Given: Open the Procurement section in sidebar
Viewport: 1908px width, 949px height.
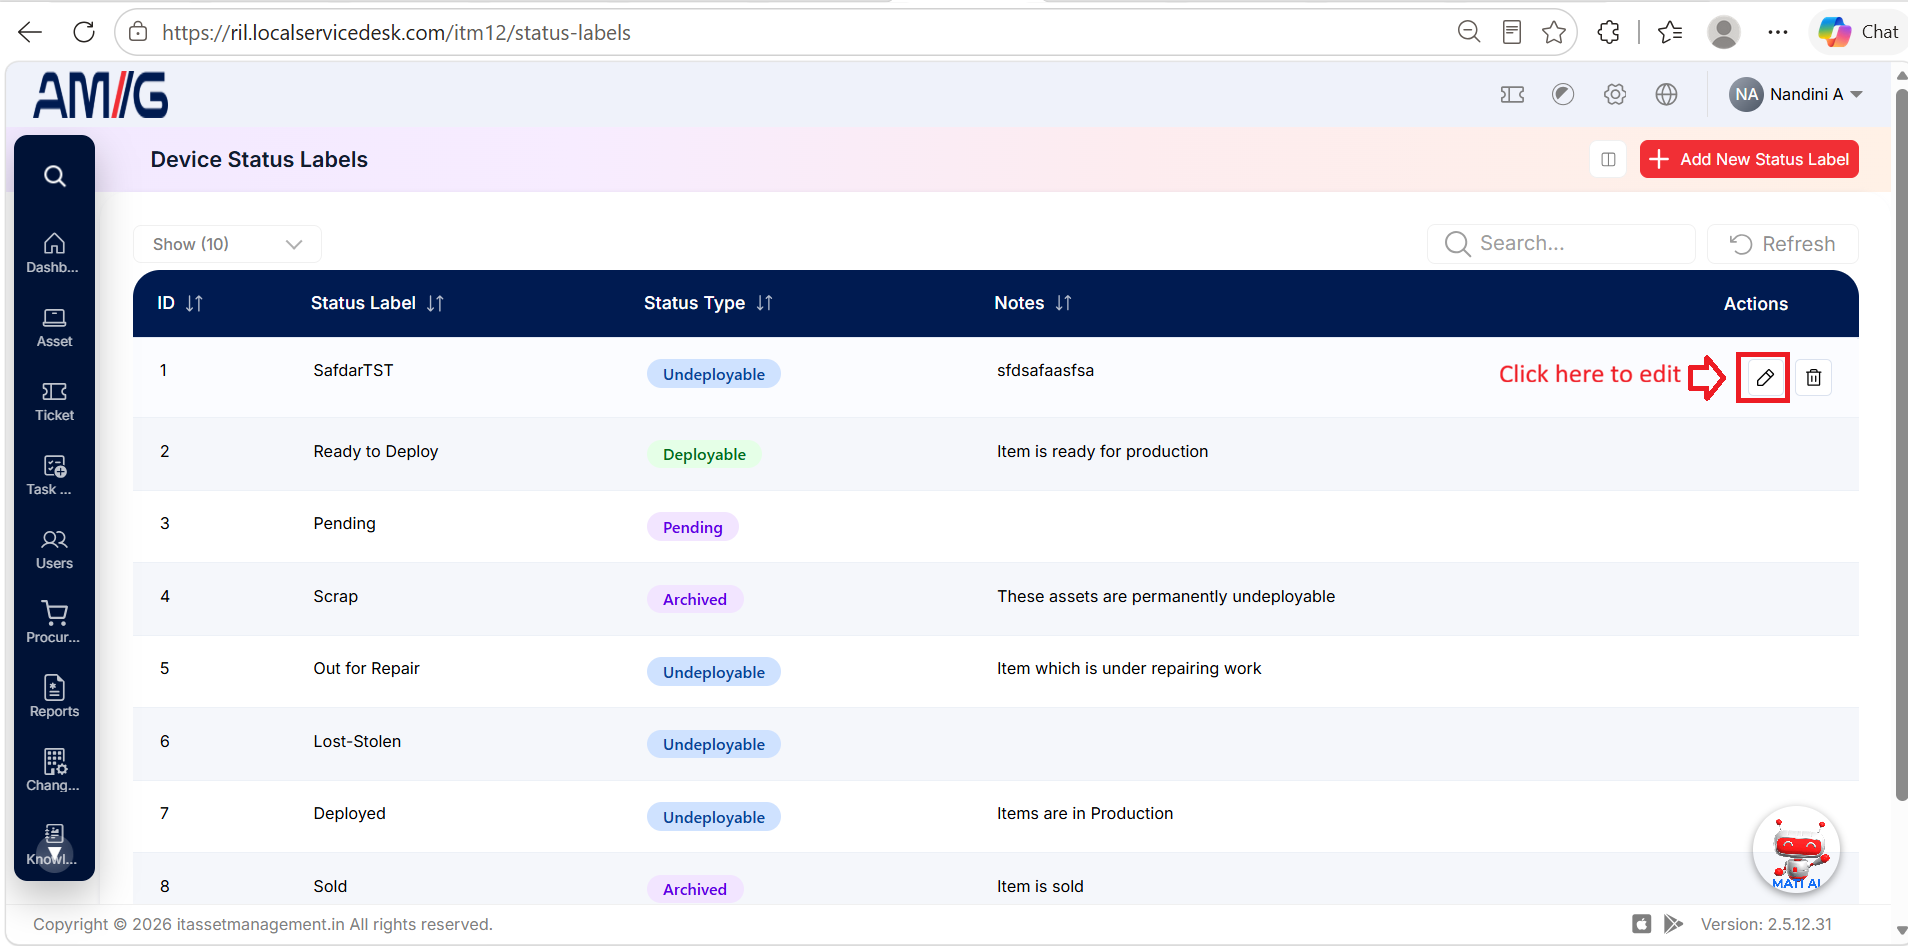Looking at the screenshot, I should coord(54,623).
